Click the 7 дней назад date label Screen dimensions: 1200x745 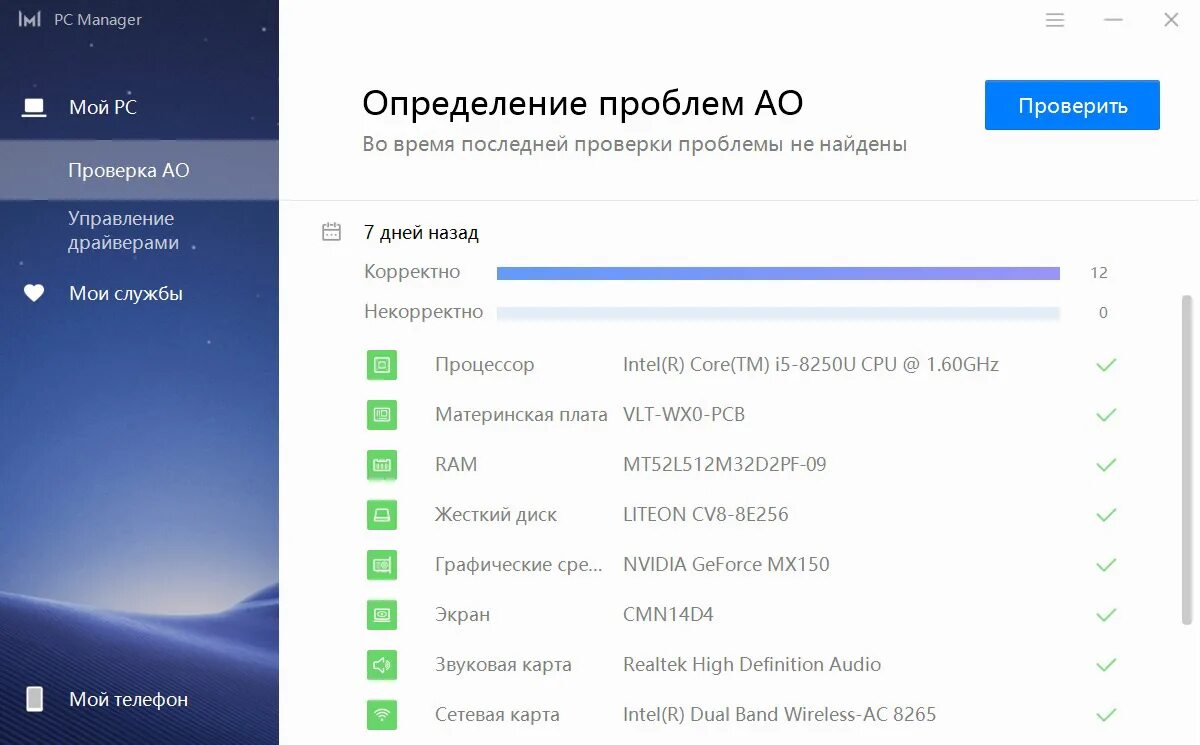point(421,233)
